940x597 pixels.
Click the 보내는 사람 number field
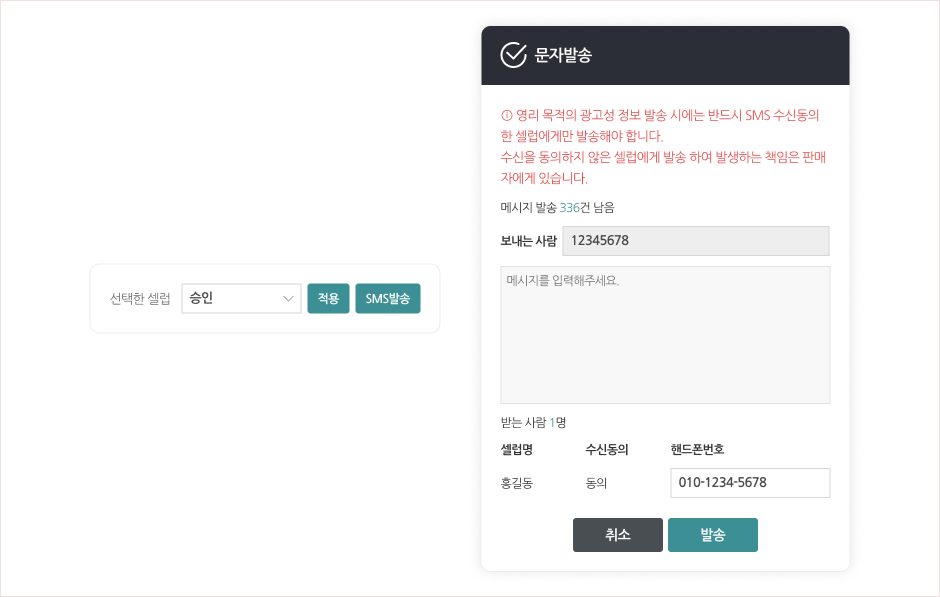pos(696,240)
